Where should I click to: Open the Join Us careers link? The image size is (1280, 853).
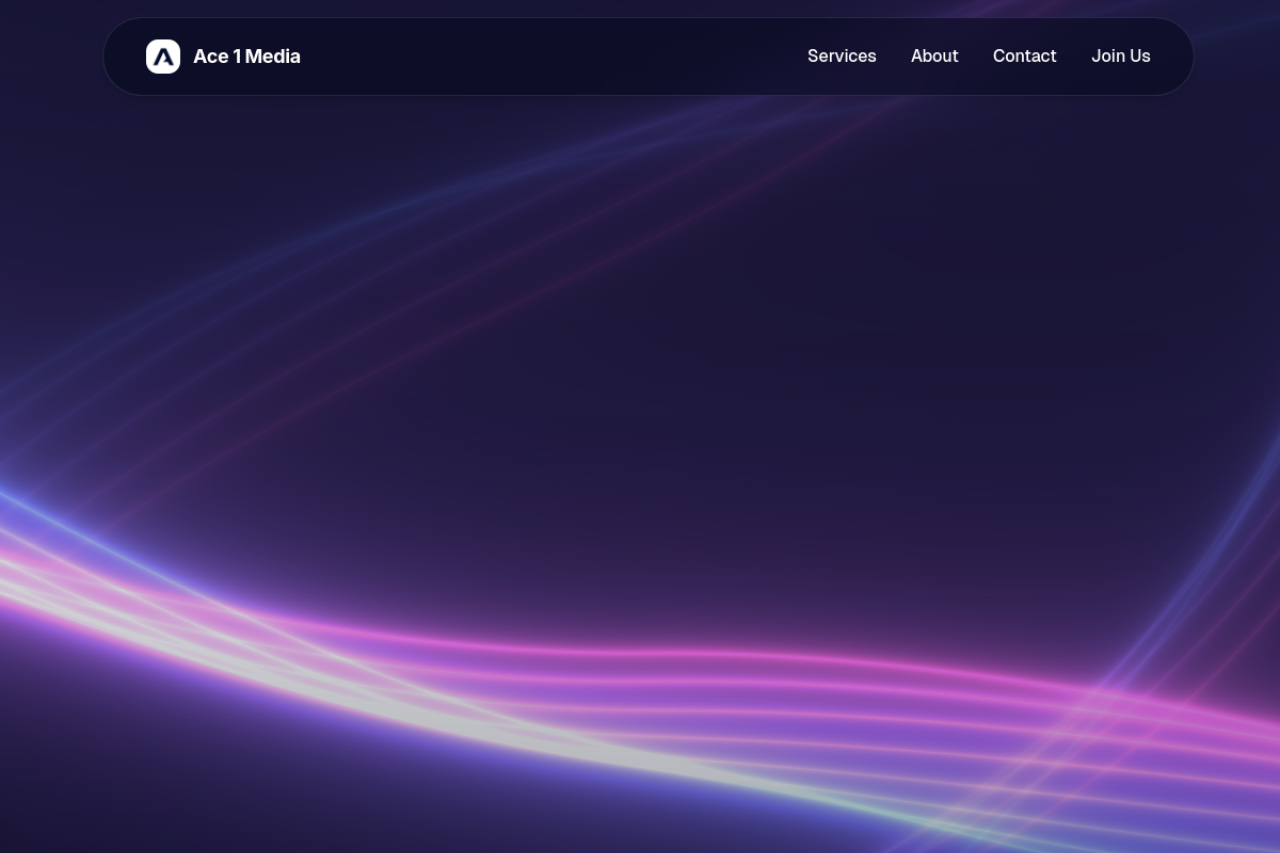(1120, 56)
